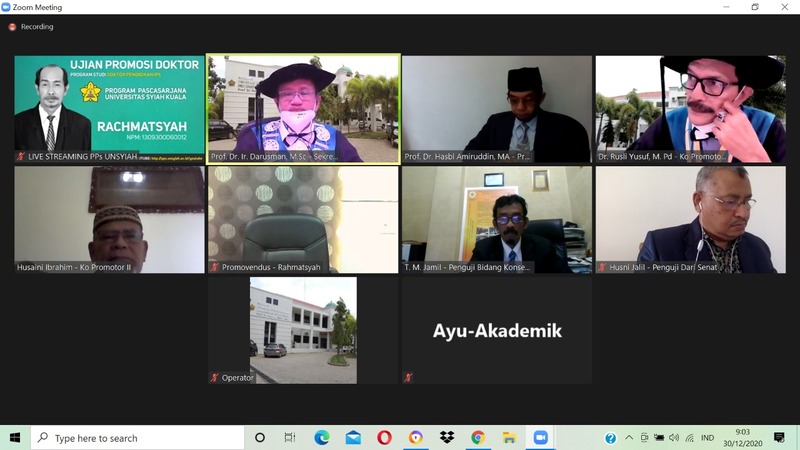Switch the IND input language indicator
Image resolution: width=800 pixels, height=450 pixels.
click(707, 438)
